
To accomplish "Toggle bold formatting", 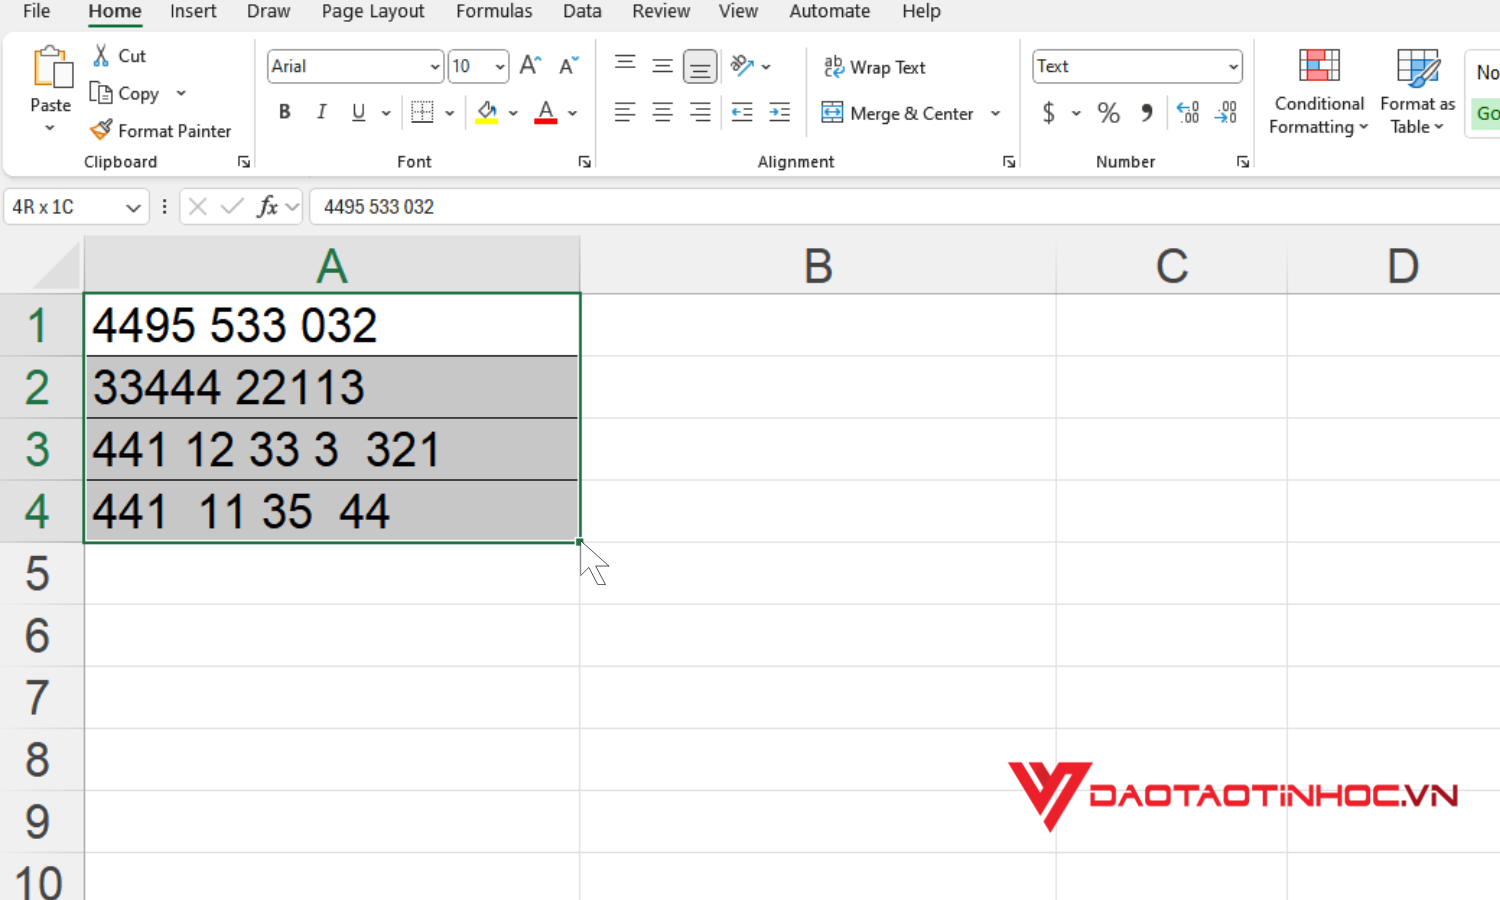I will click(285, 112).
